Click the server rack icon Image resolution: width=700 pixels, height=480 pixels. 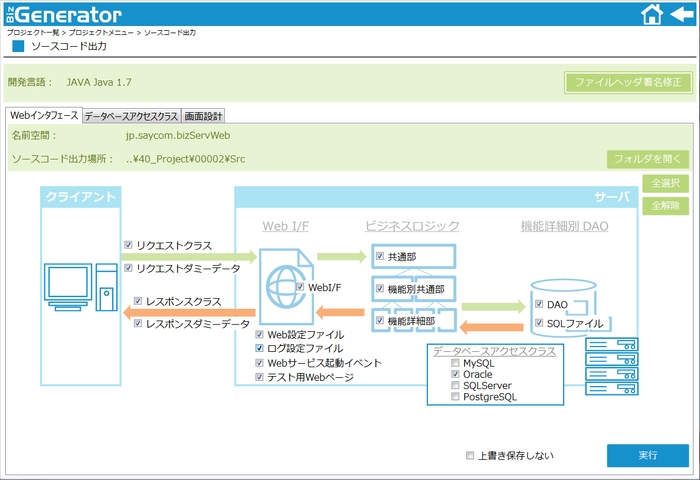click(610, 363)
